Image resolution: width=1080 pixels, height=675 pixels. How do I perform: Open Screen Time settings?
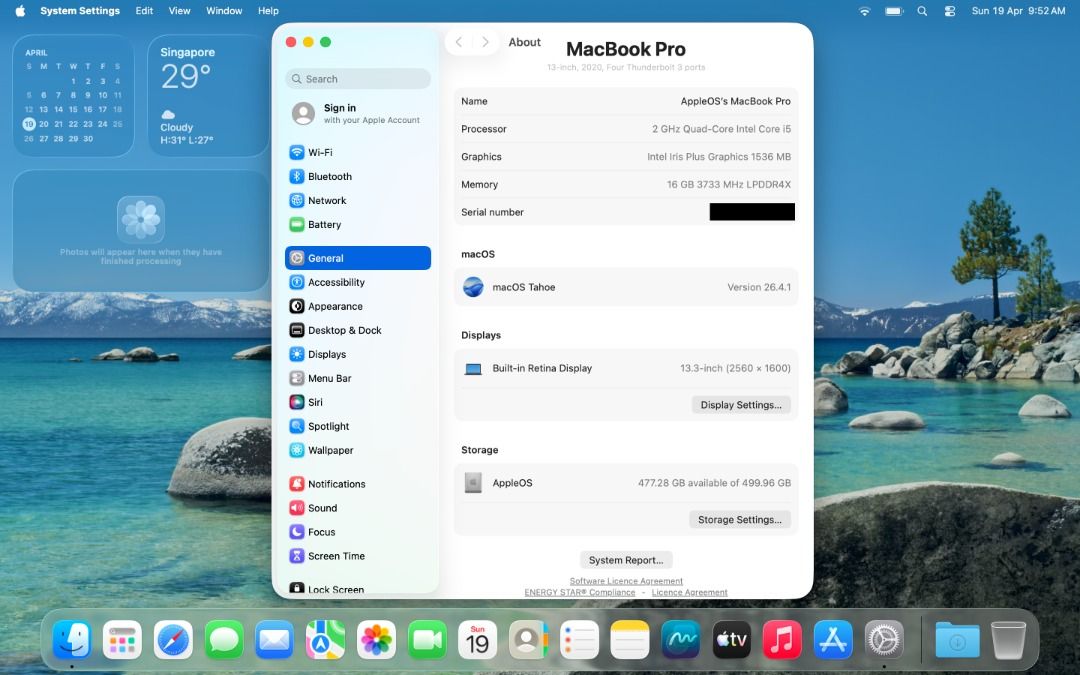coord(357,556)
